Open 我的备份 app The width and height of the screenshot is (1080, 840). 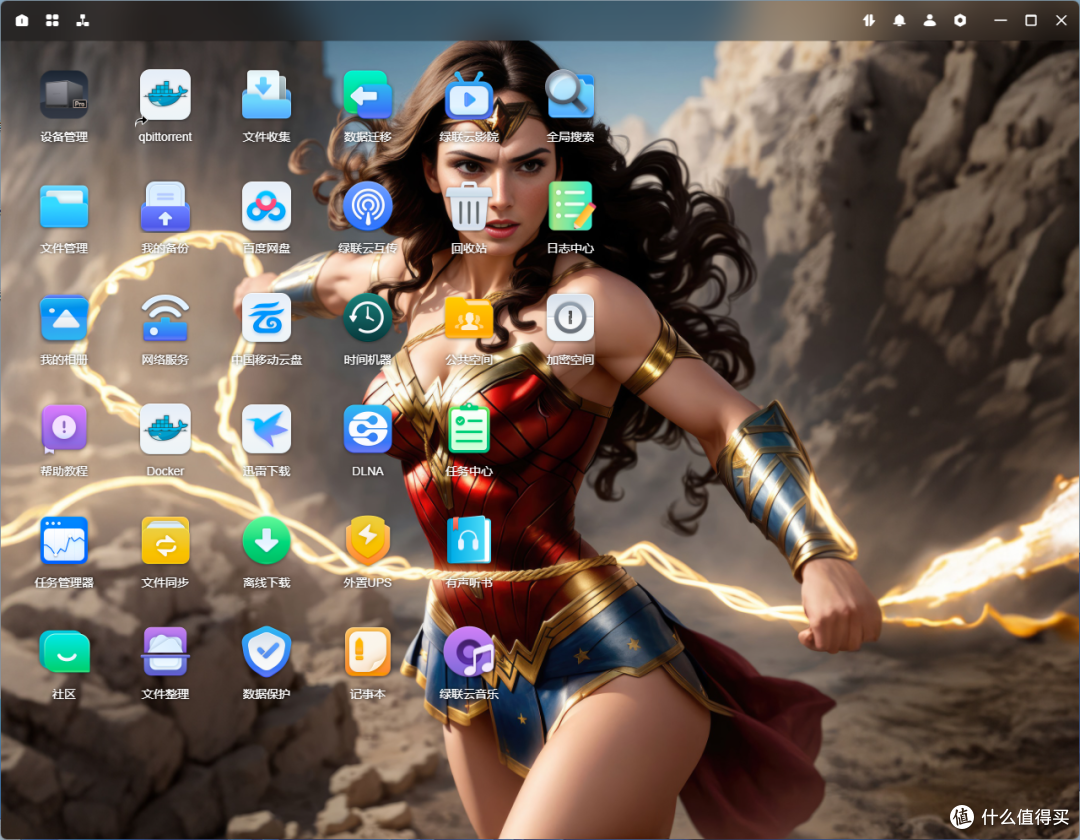pyautogui.click(x=165, y=207)
